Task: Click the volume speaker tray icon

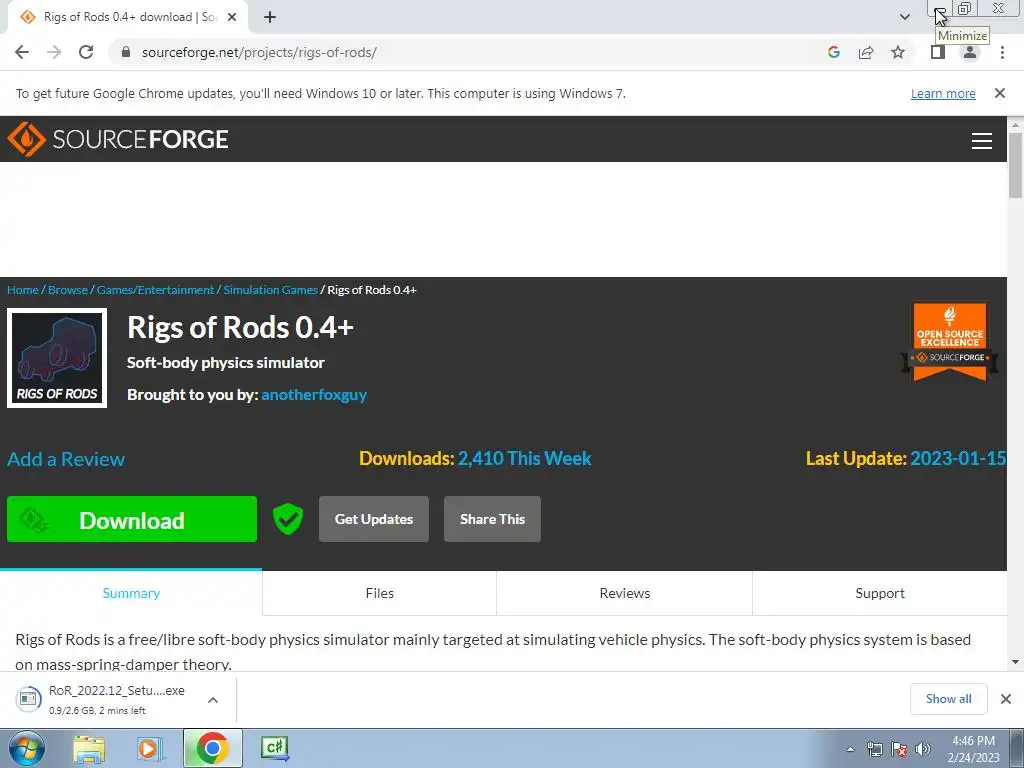Action: point(923,749)
